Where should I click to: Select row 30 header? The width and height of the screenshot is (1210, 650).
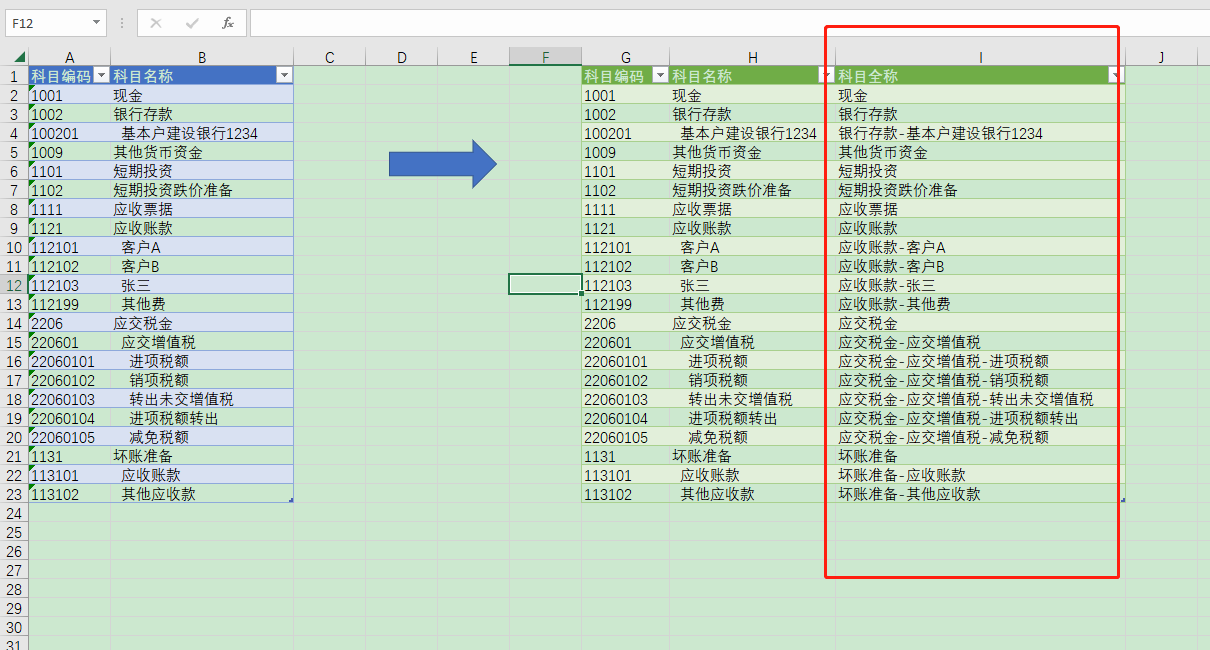click(x=15, y=627)
